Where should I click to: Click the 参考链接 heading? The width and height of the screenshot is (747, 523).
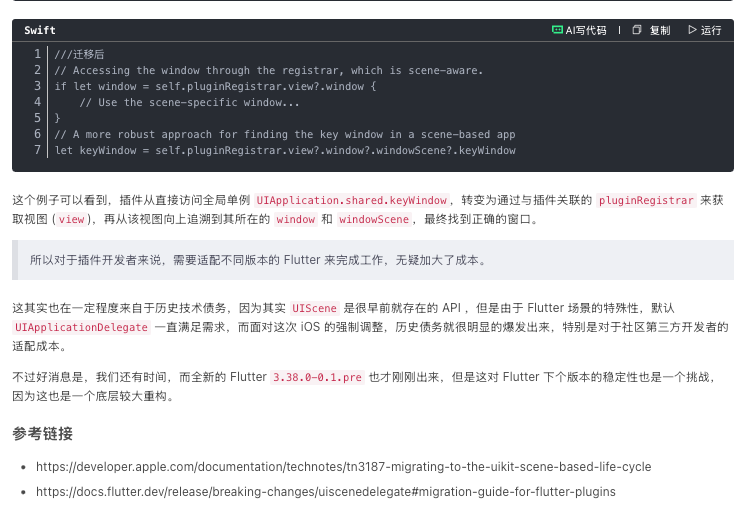tap(42, 434)
